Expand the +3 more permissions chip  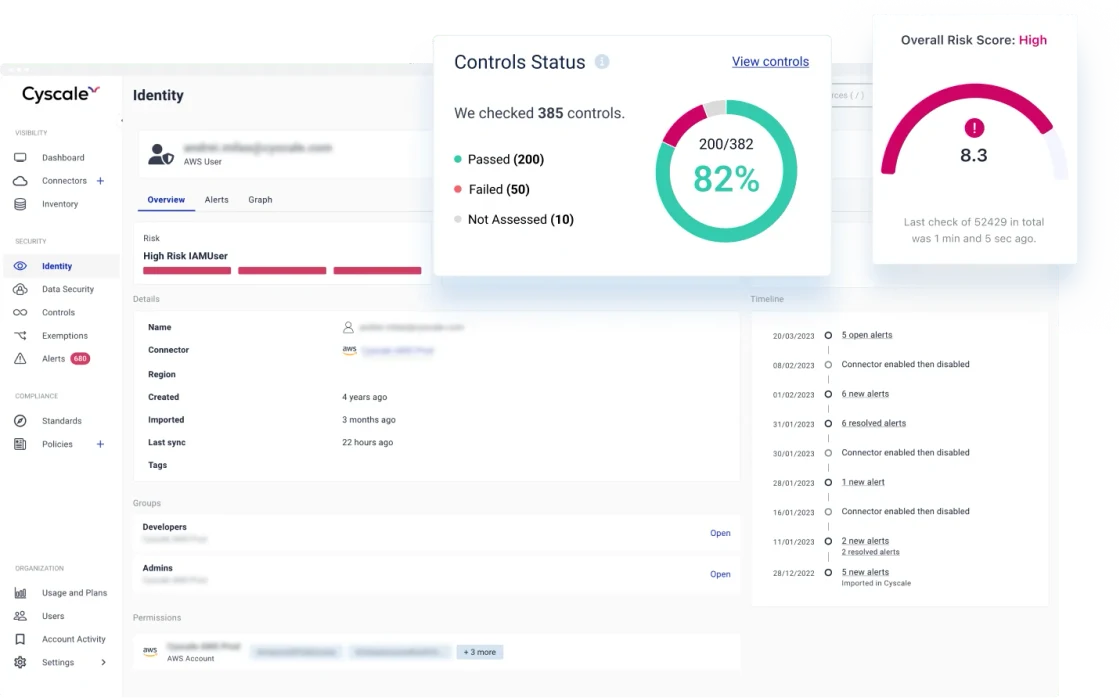479,651
